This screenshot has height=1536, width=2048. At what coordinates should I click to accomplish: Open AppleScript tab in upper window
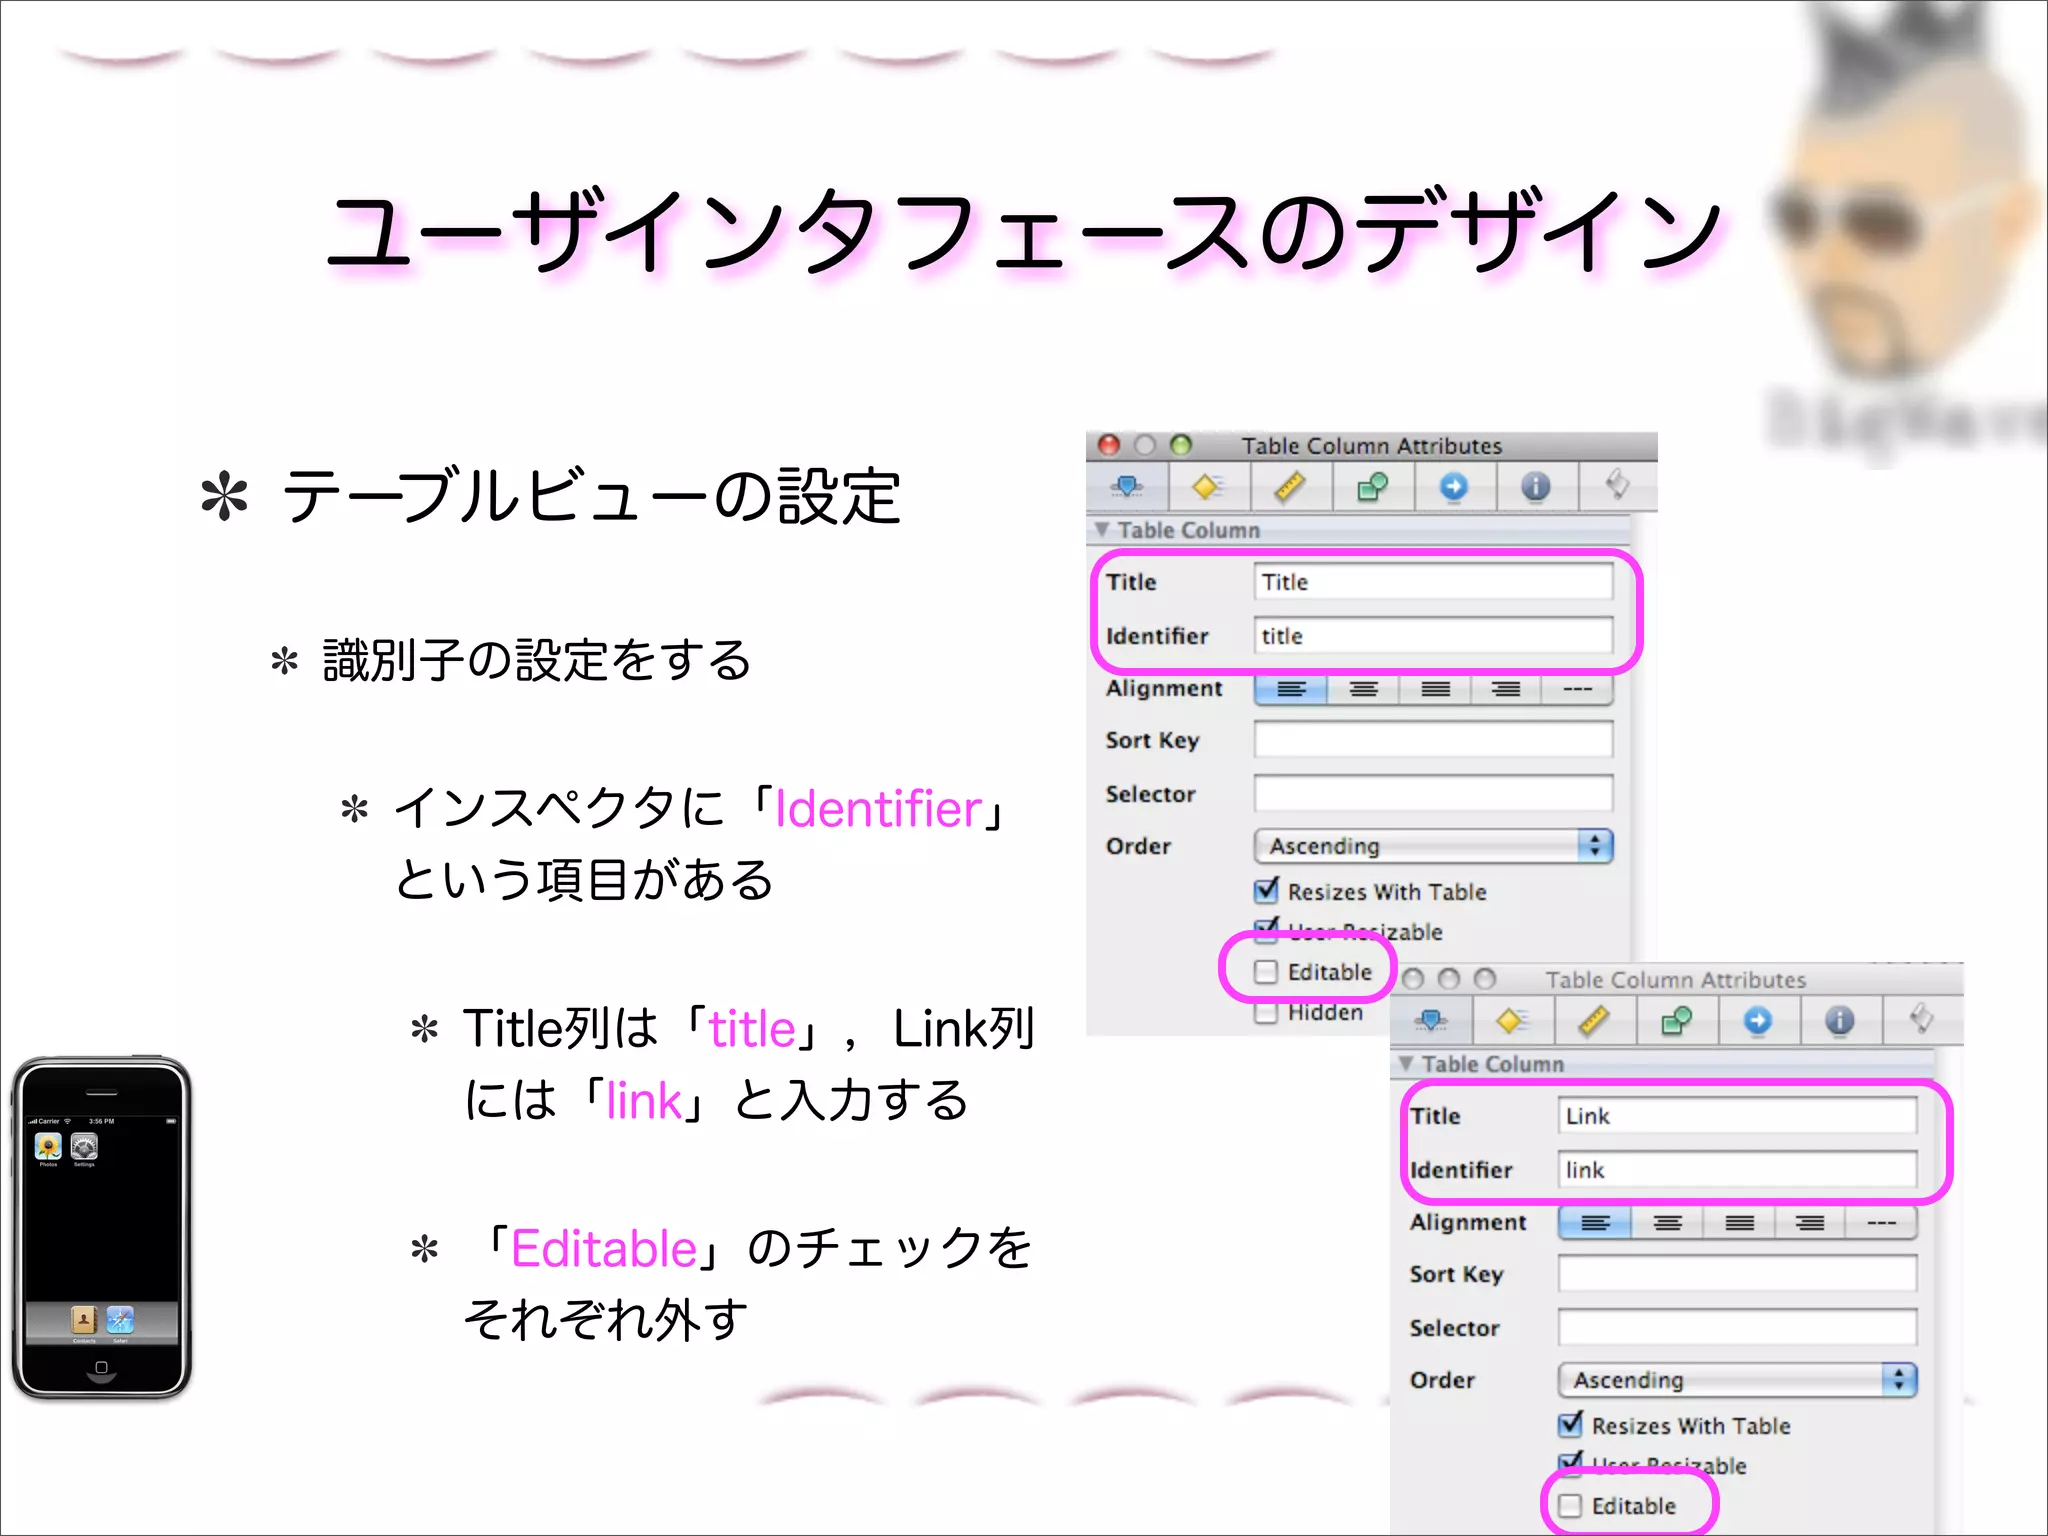pos(1617,487)
